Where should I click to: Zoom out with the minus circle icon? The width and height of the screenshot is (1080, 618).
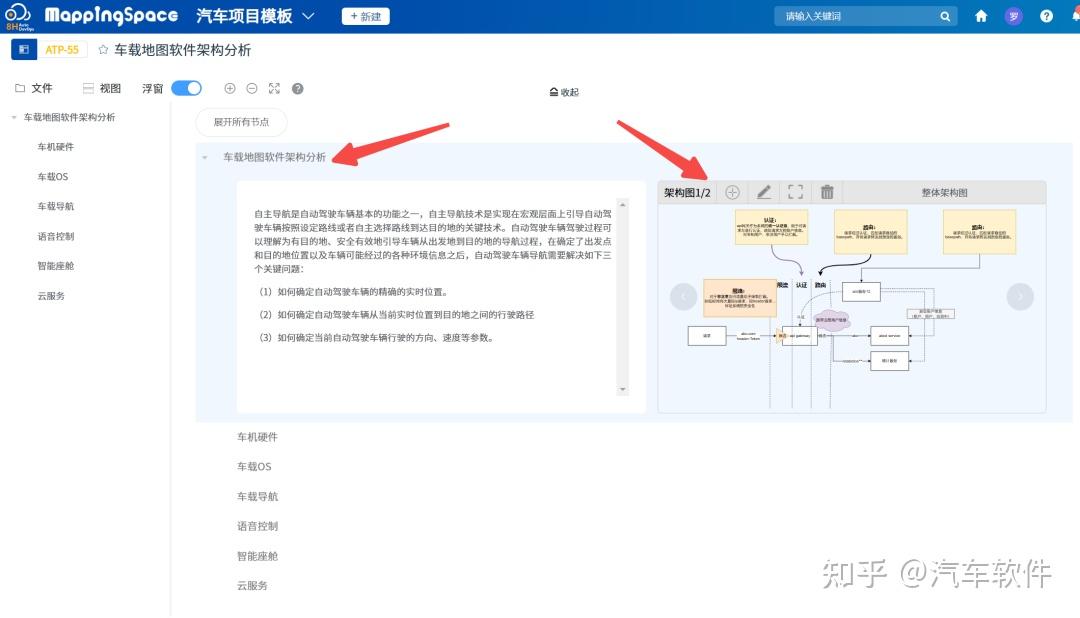[252, 88]
